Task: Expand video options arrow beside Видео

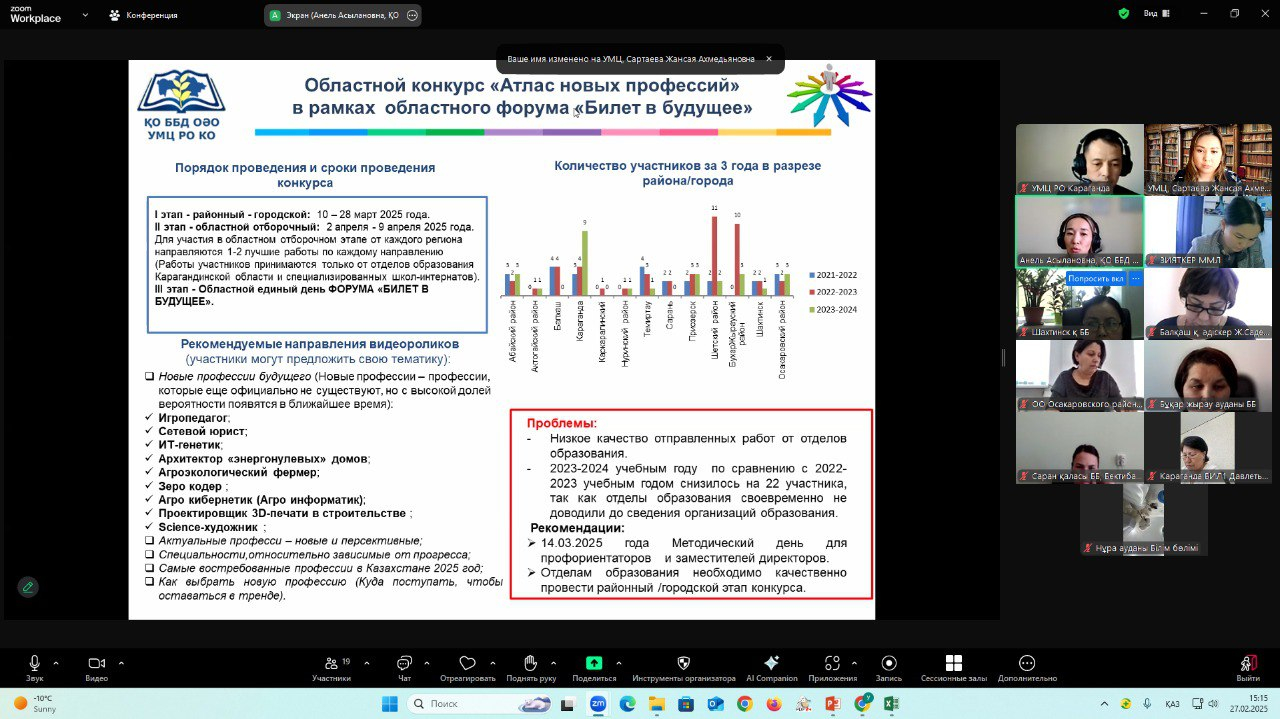Action: (121, 662)
